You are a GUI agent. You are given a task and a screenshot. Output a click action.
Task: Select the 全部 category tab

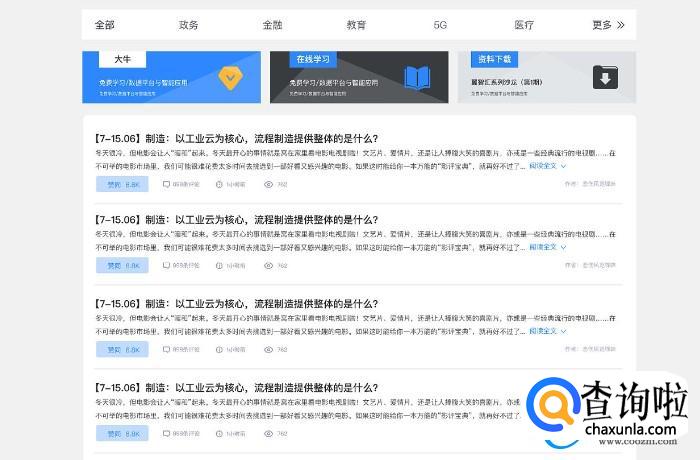coord(105,25)
